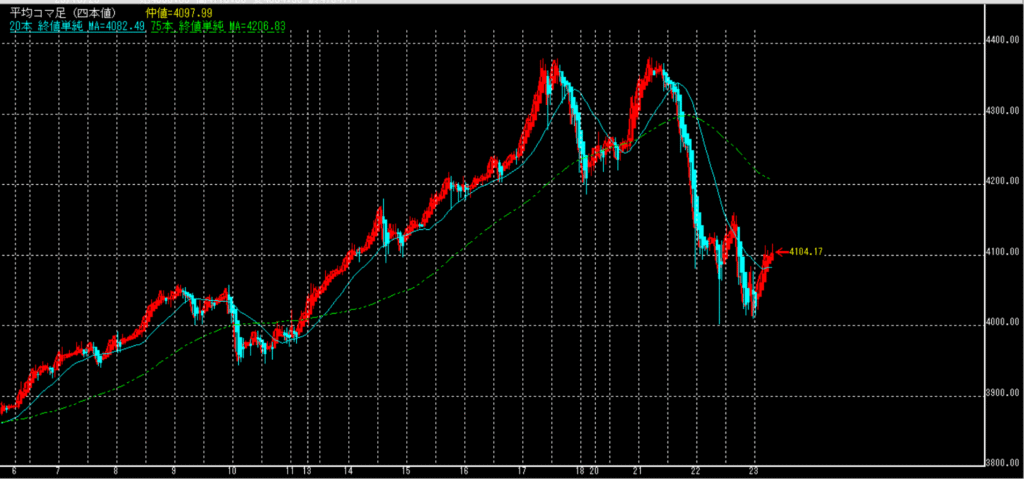Click the yellow 4104.17 price label
Screen dimensions: 1024x479
[804, 251]
